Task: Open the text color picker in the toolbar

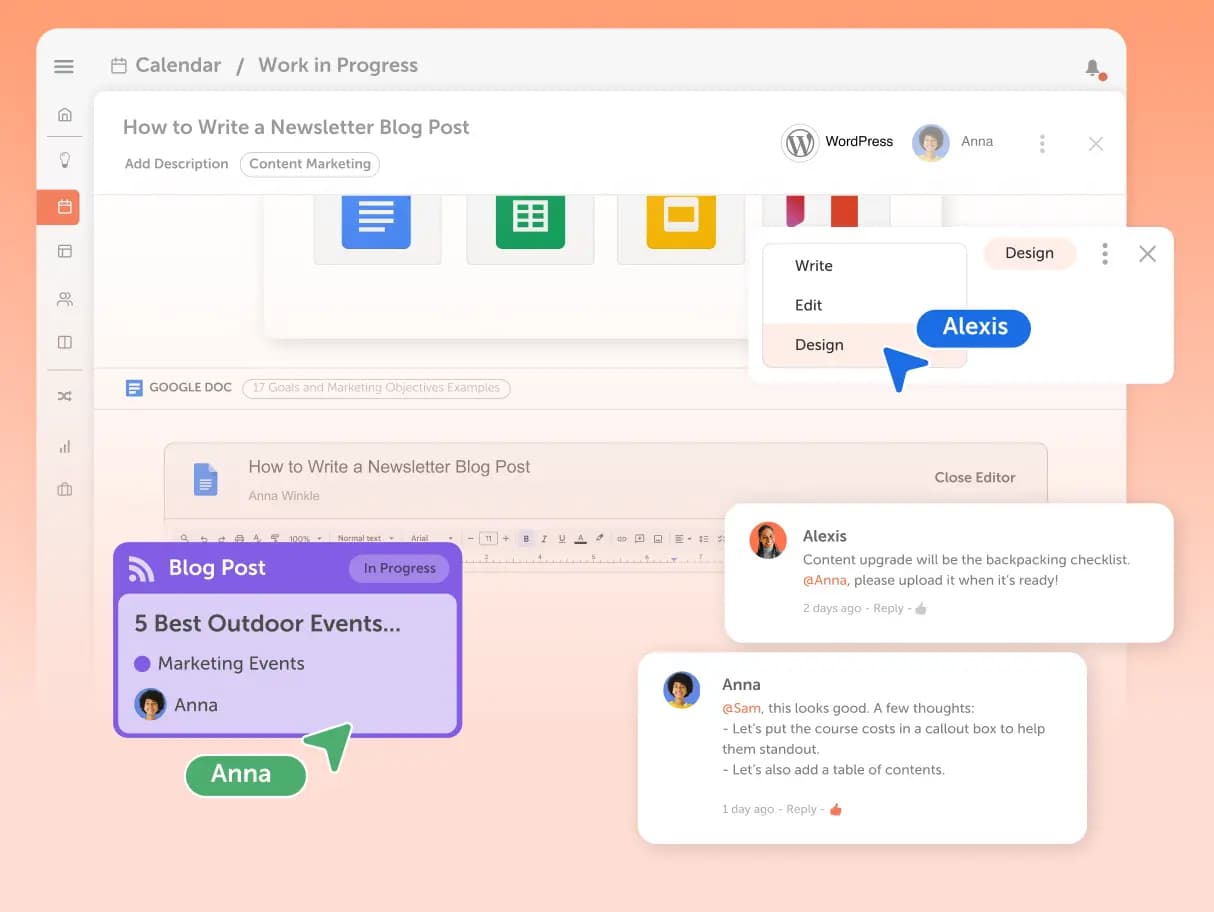Action: [580, 538]
